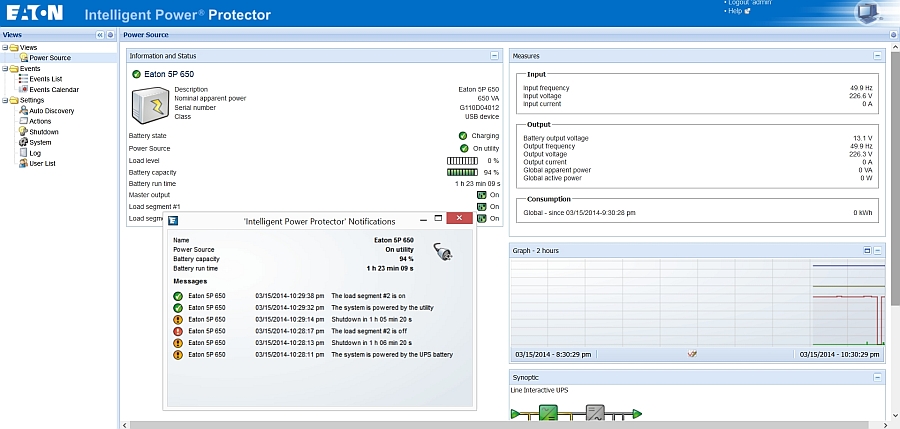The image size is (900, 429).
Task: Click the Master output On icon
Action: click(482, 195)
